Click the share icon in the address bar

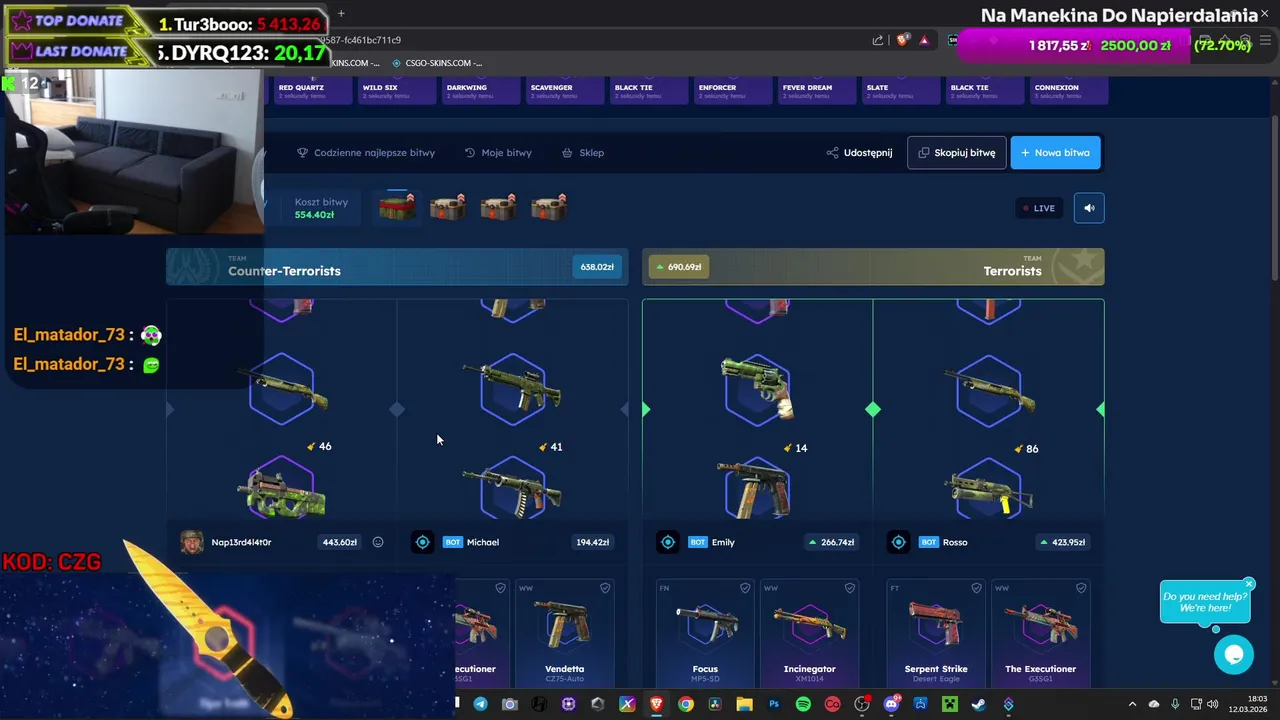click(878, 40)
